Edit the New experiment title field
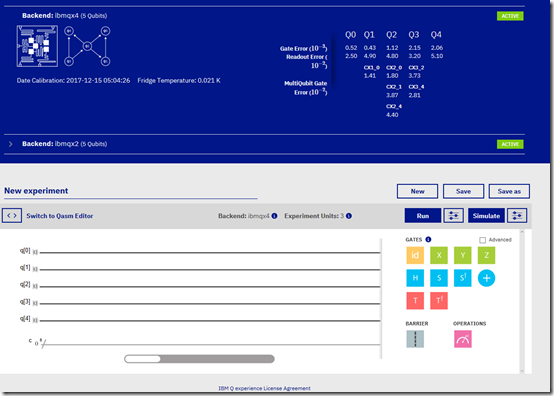 tap(131, 191)
